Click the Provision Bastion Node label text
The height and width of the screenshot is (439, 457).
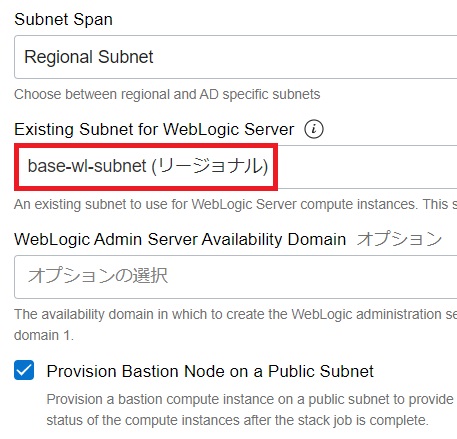[210, 371]
